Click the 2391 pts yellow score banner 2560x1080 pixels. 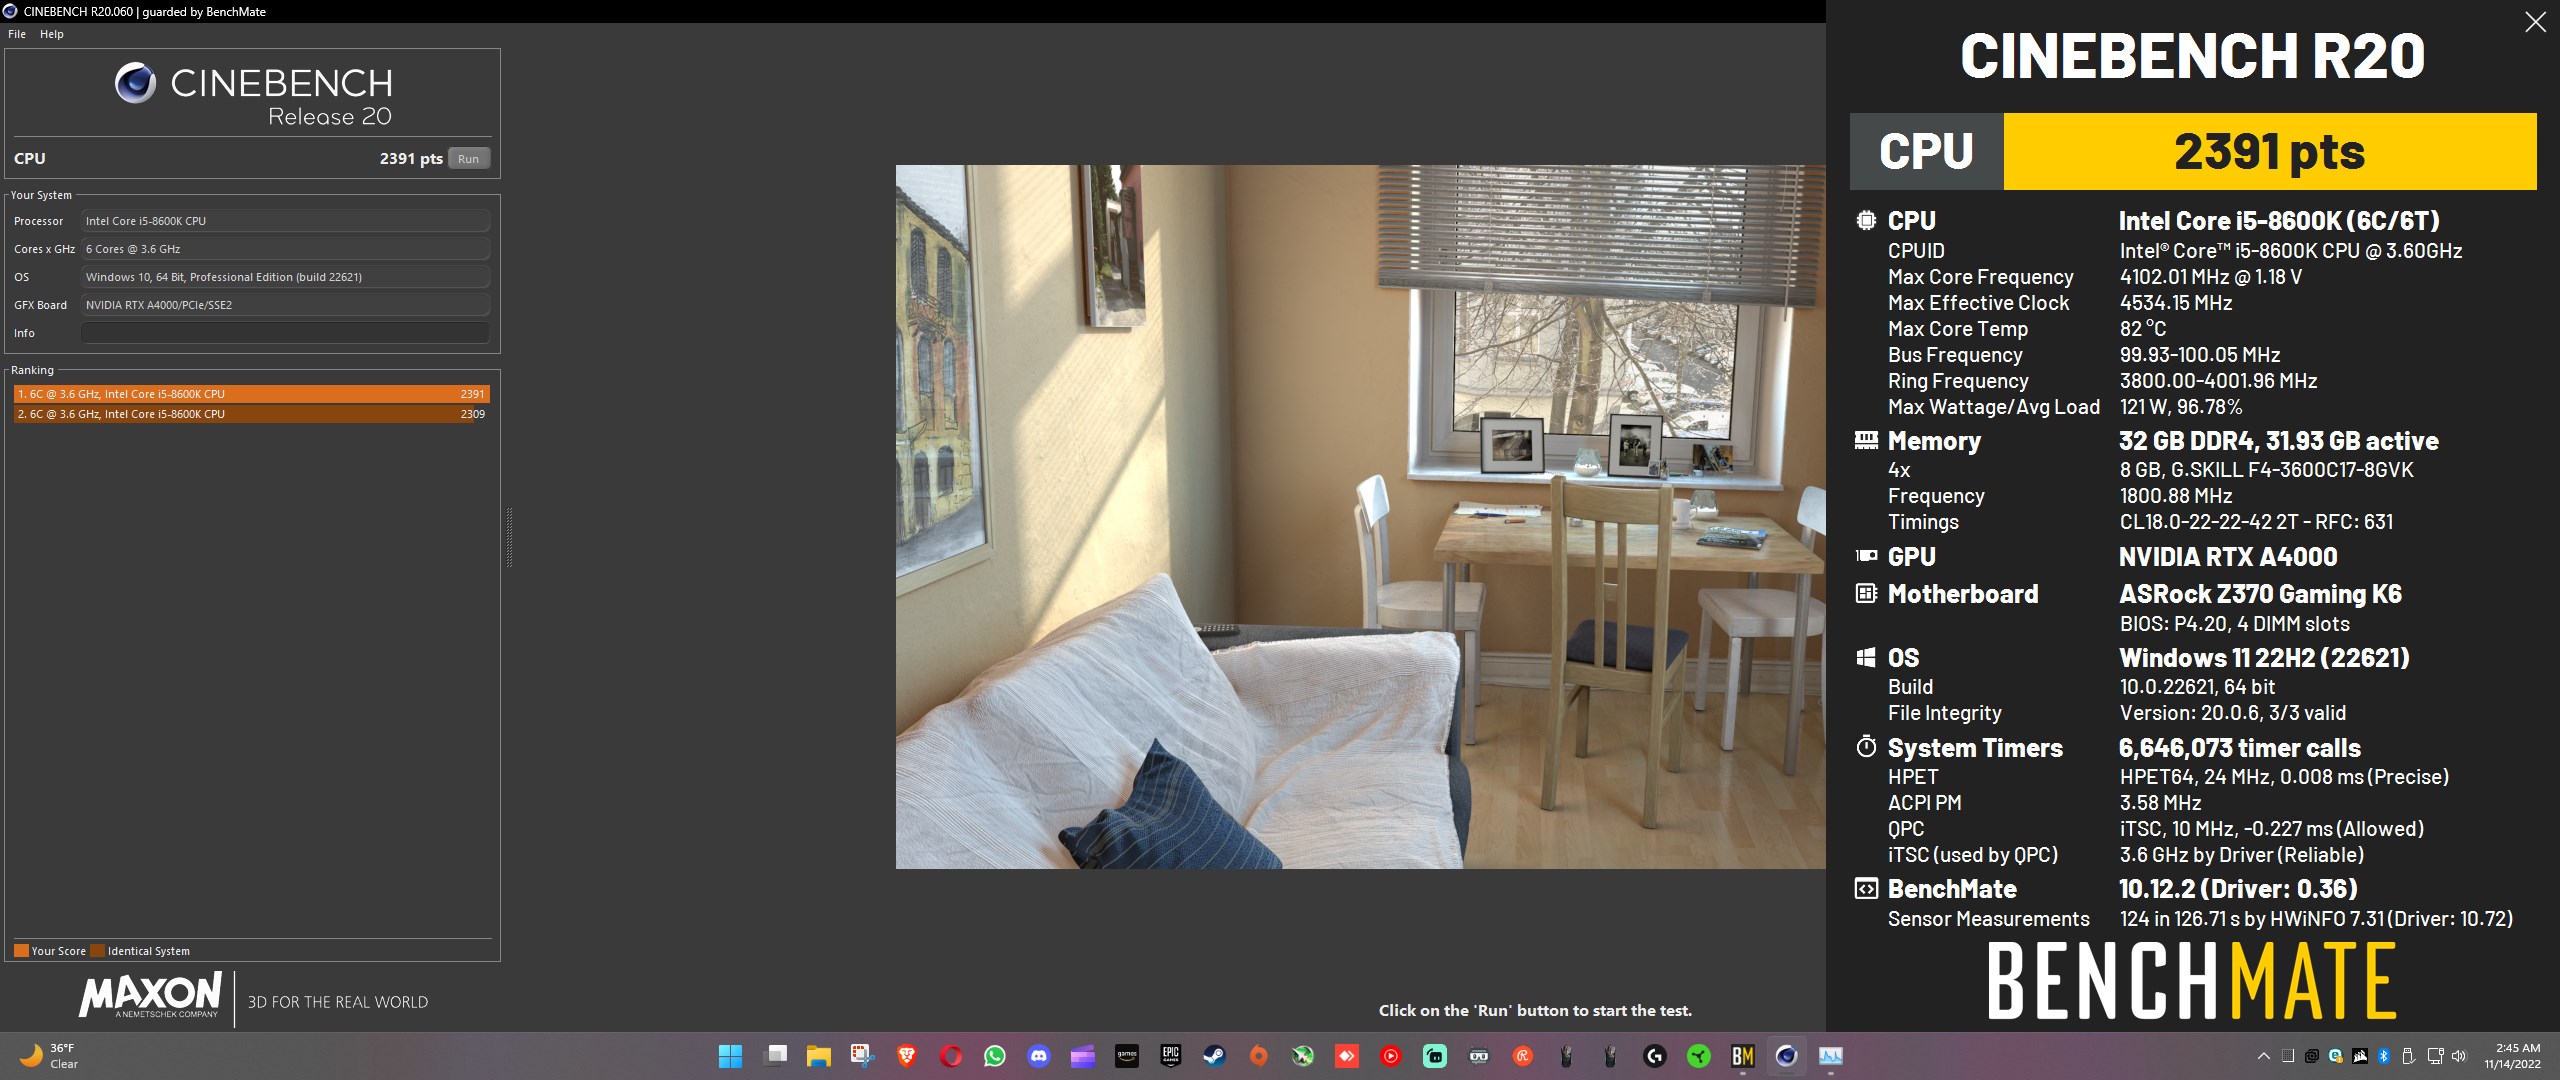point(2270,152)
